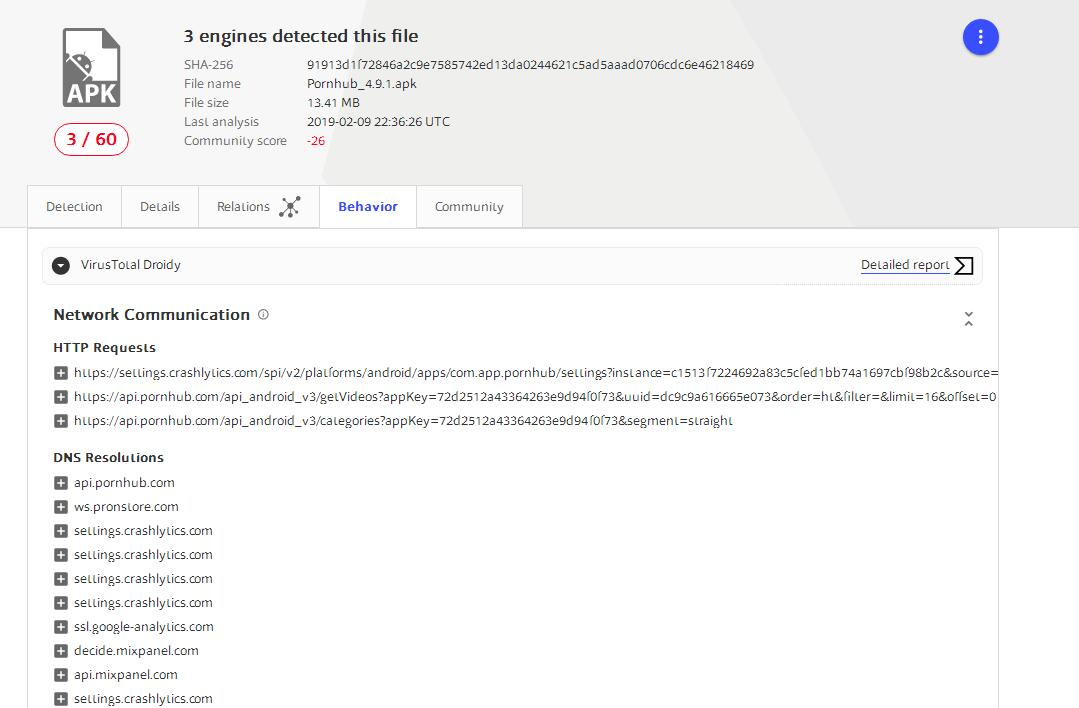Click the api.pornhub.com domain text

[125, 483]
